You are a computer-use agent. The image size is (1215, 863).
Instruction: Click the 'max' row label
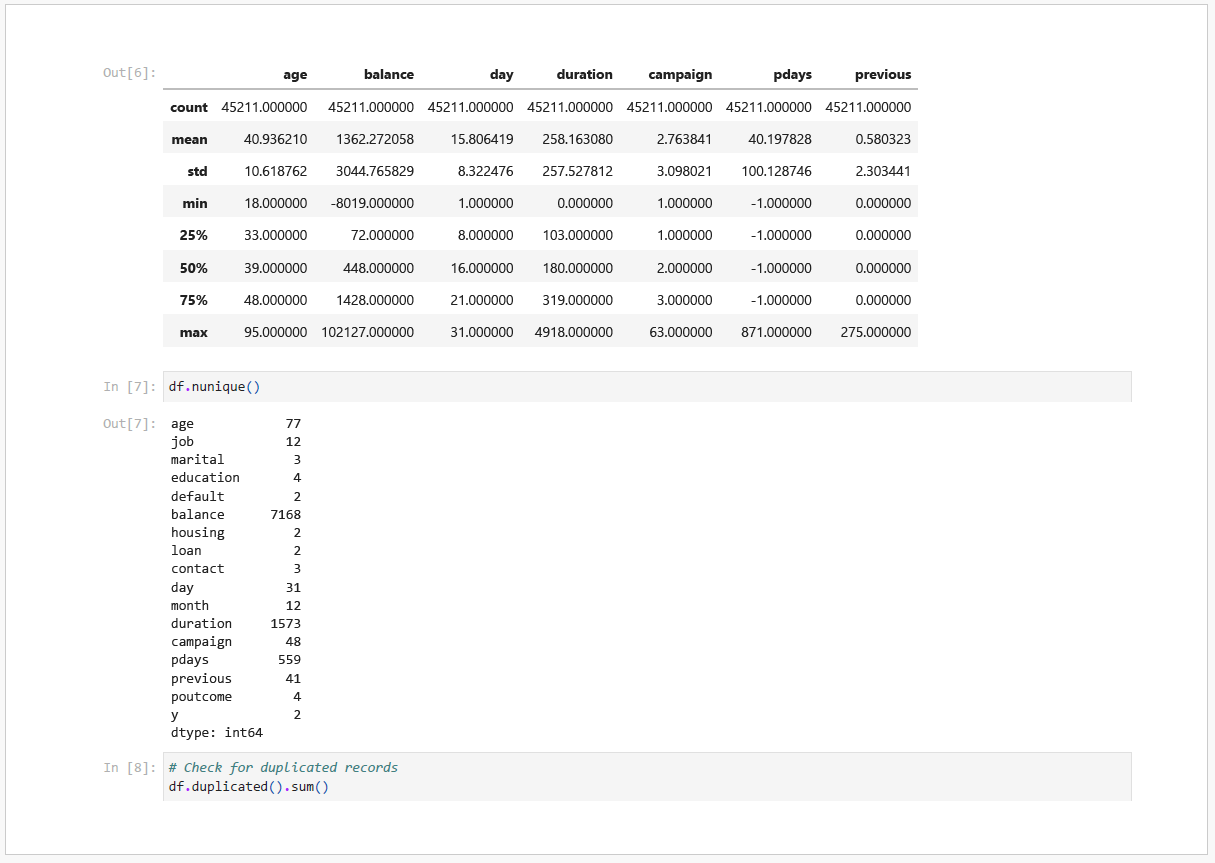tap(193, 332)
